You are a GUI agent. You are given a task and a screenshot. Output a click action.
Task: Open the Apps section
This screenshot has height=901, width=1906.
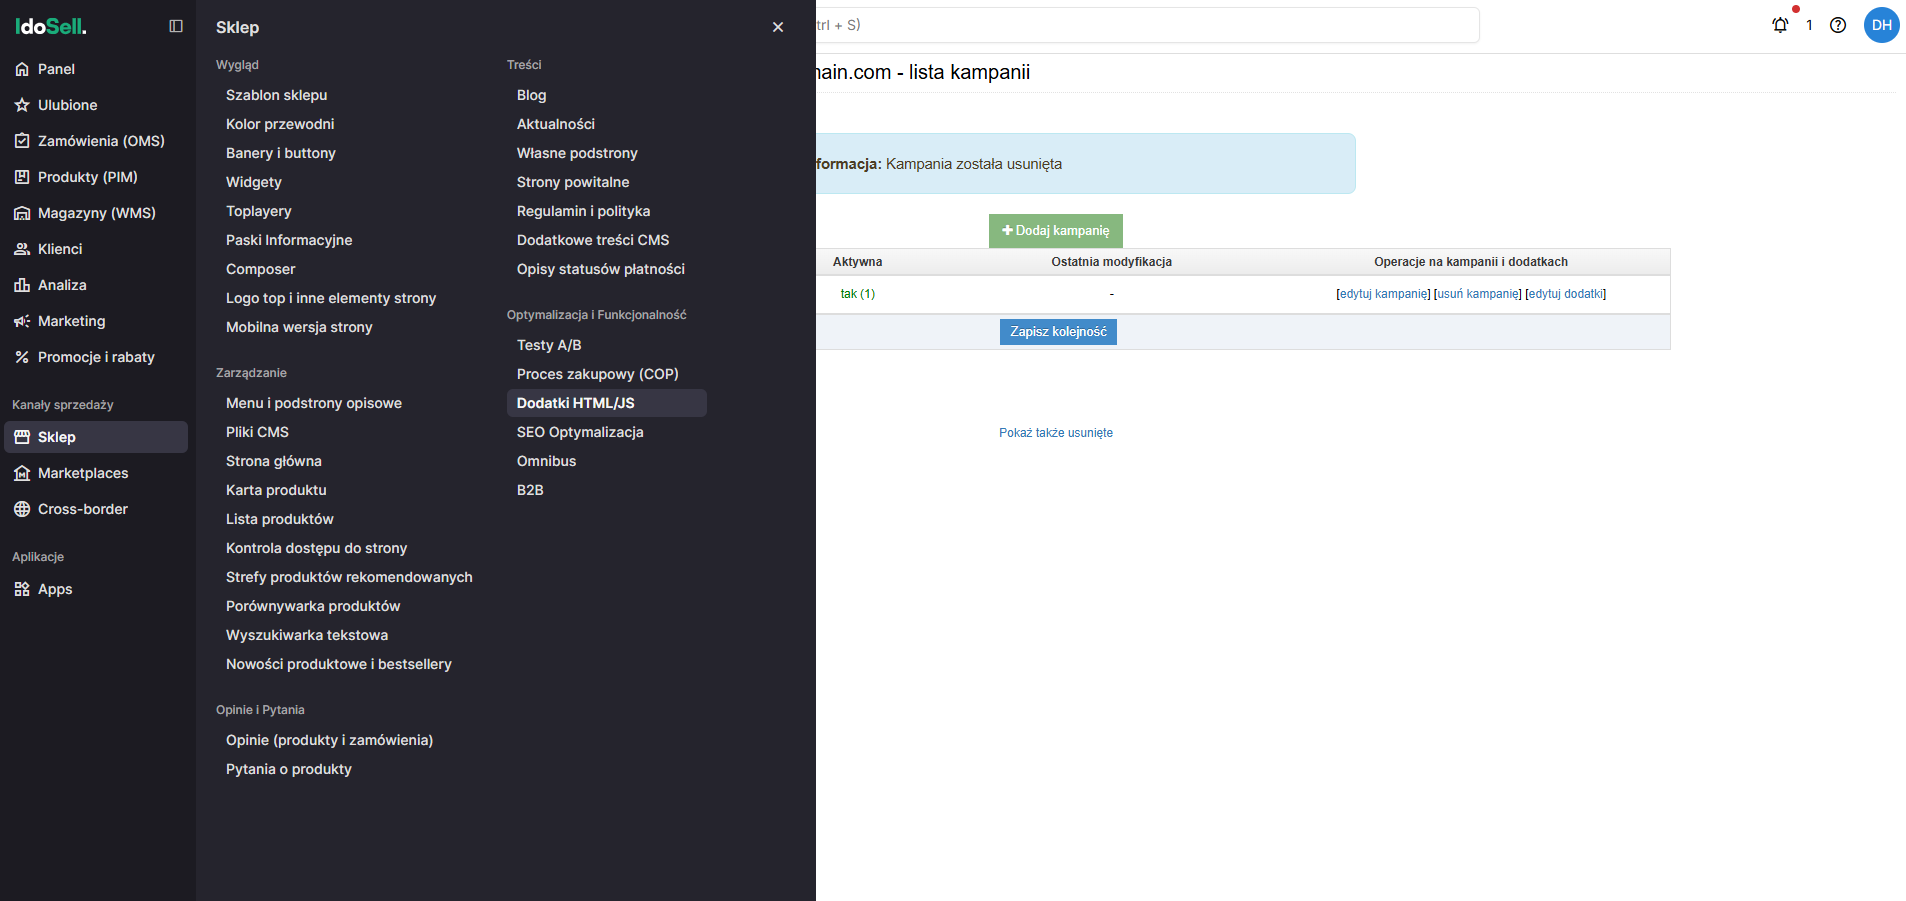[x=54, y=588]
